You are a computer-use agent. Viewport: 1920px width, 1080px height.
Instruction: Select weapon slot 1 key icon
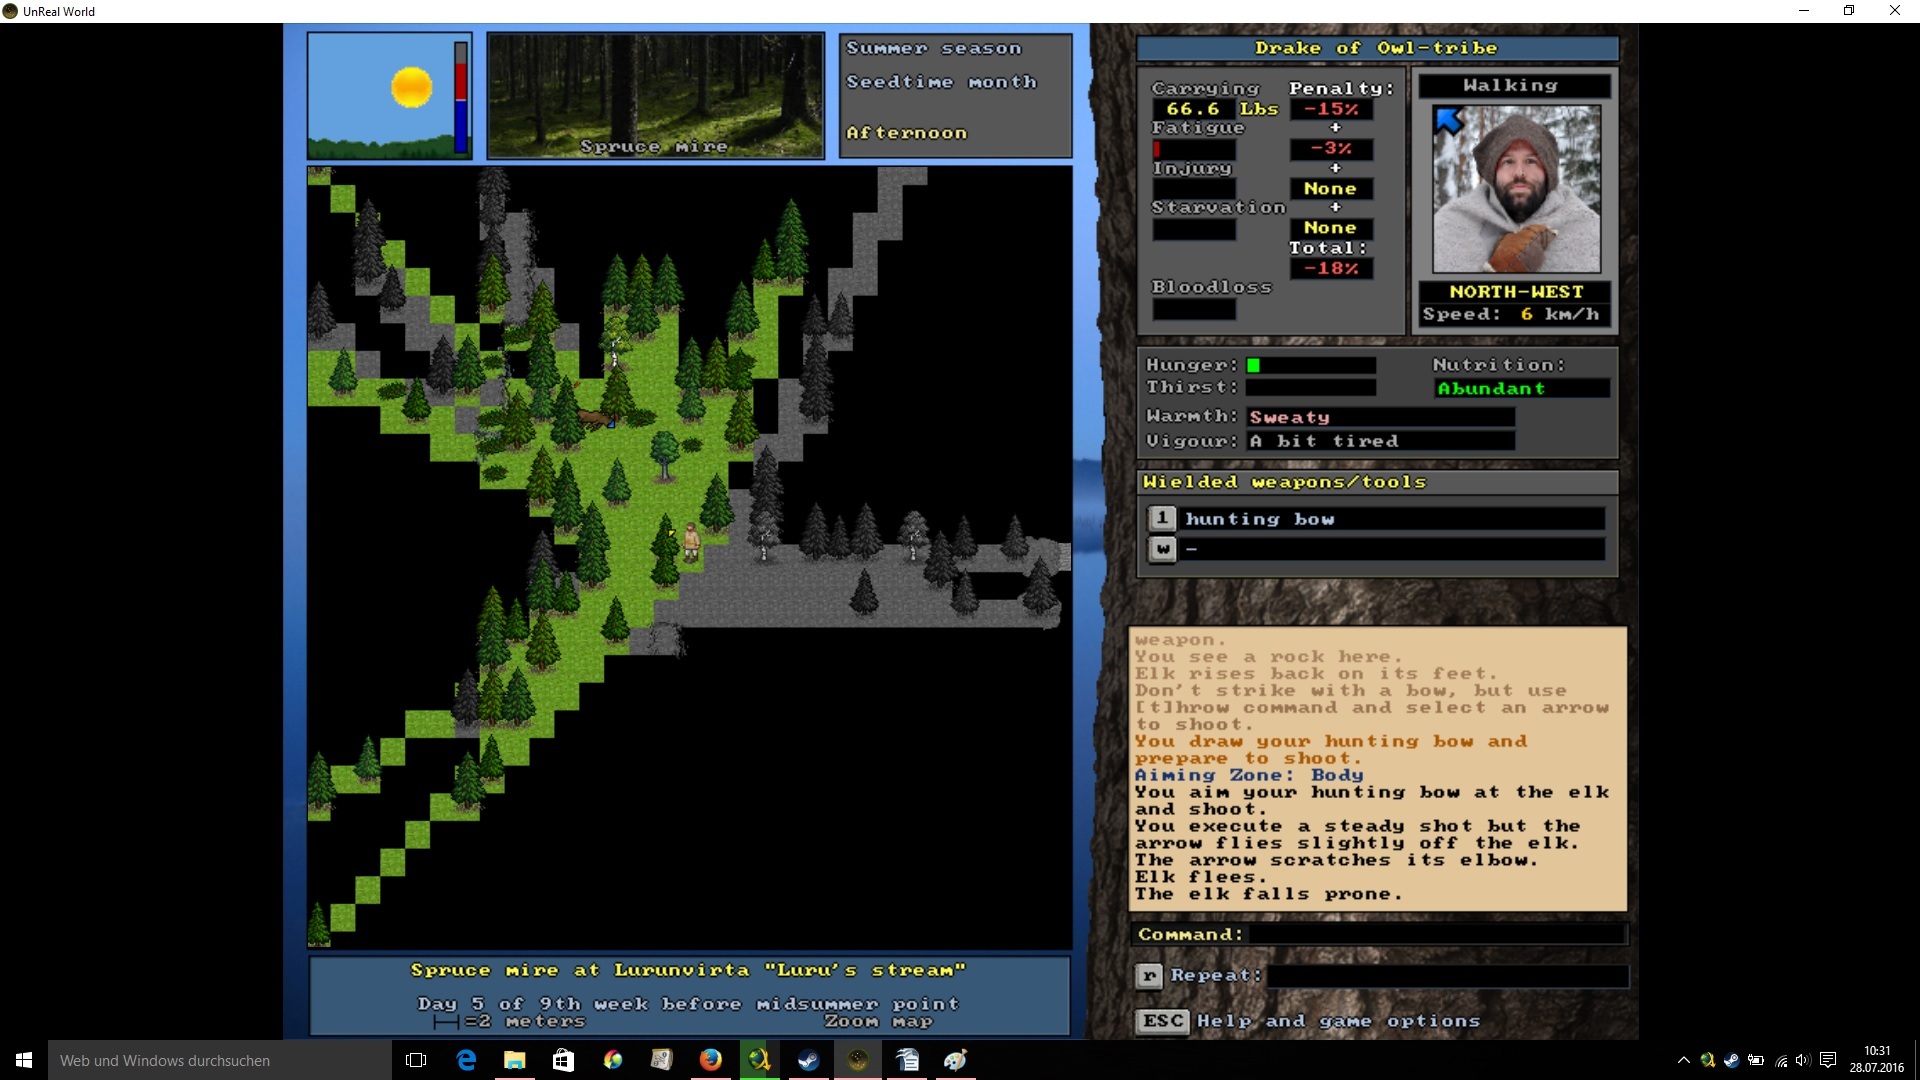click(1162, 518)
